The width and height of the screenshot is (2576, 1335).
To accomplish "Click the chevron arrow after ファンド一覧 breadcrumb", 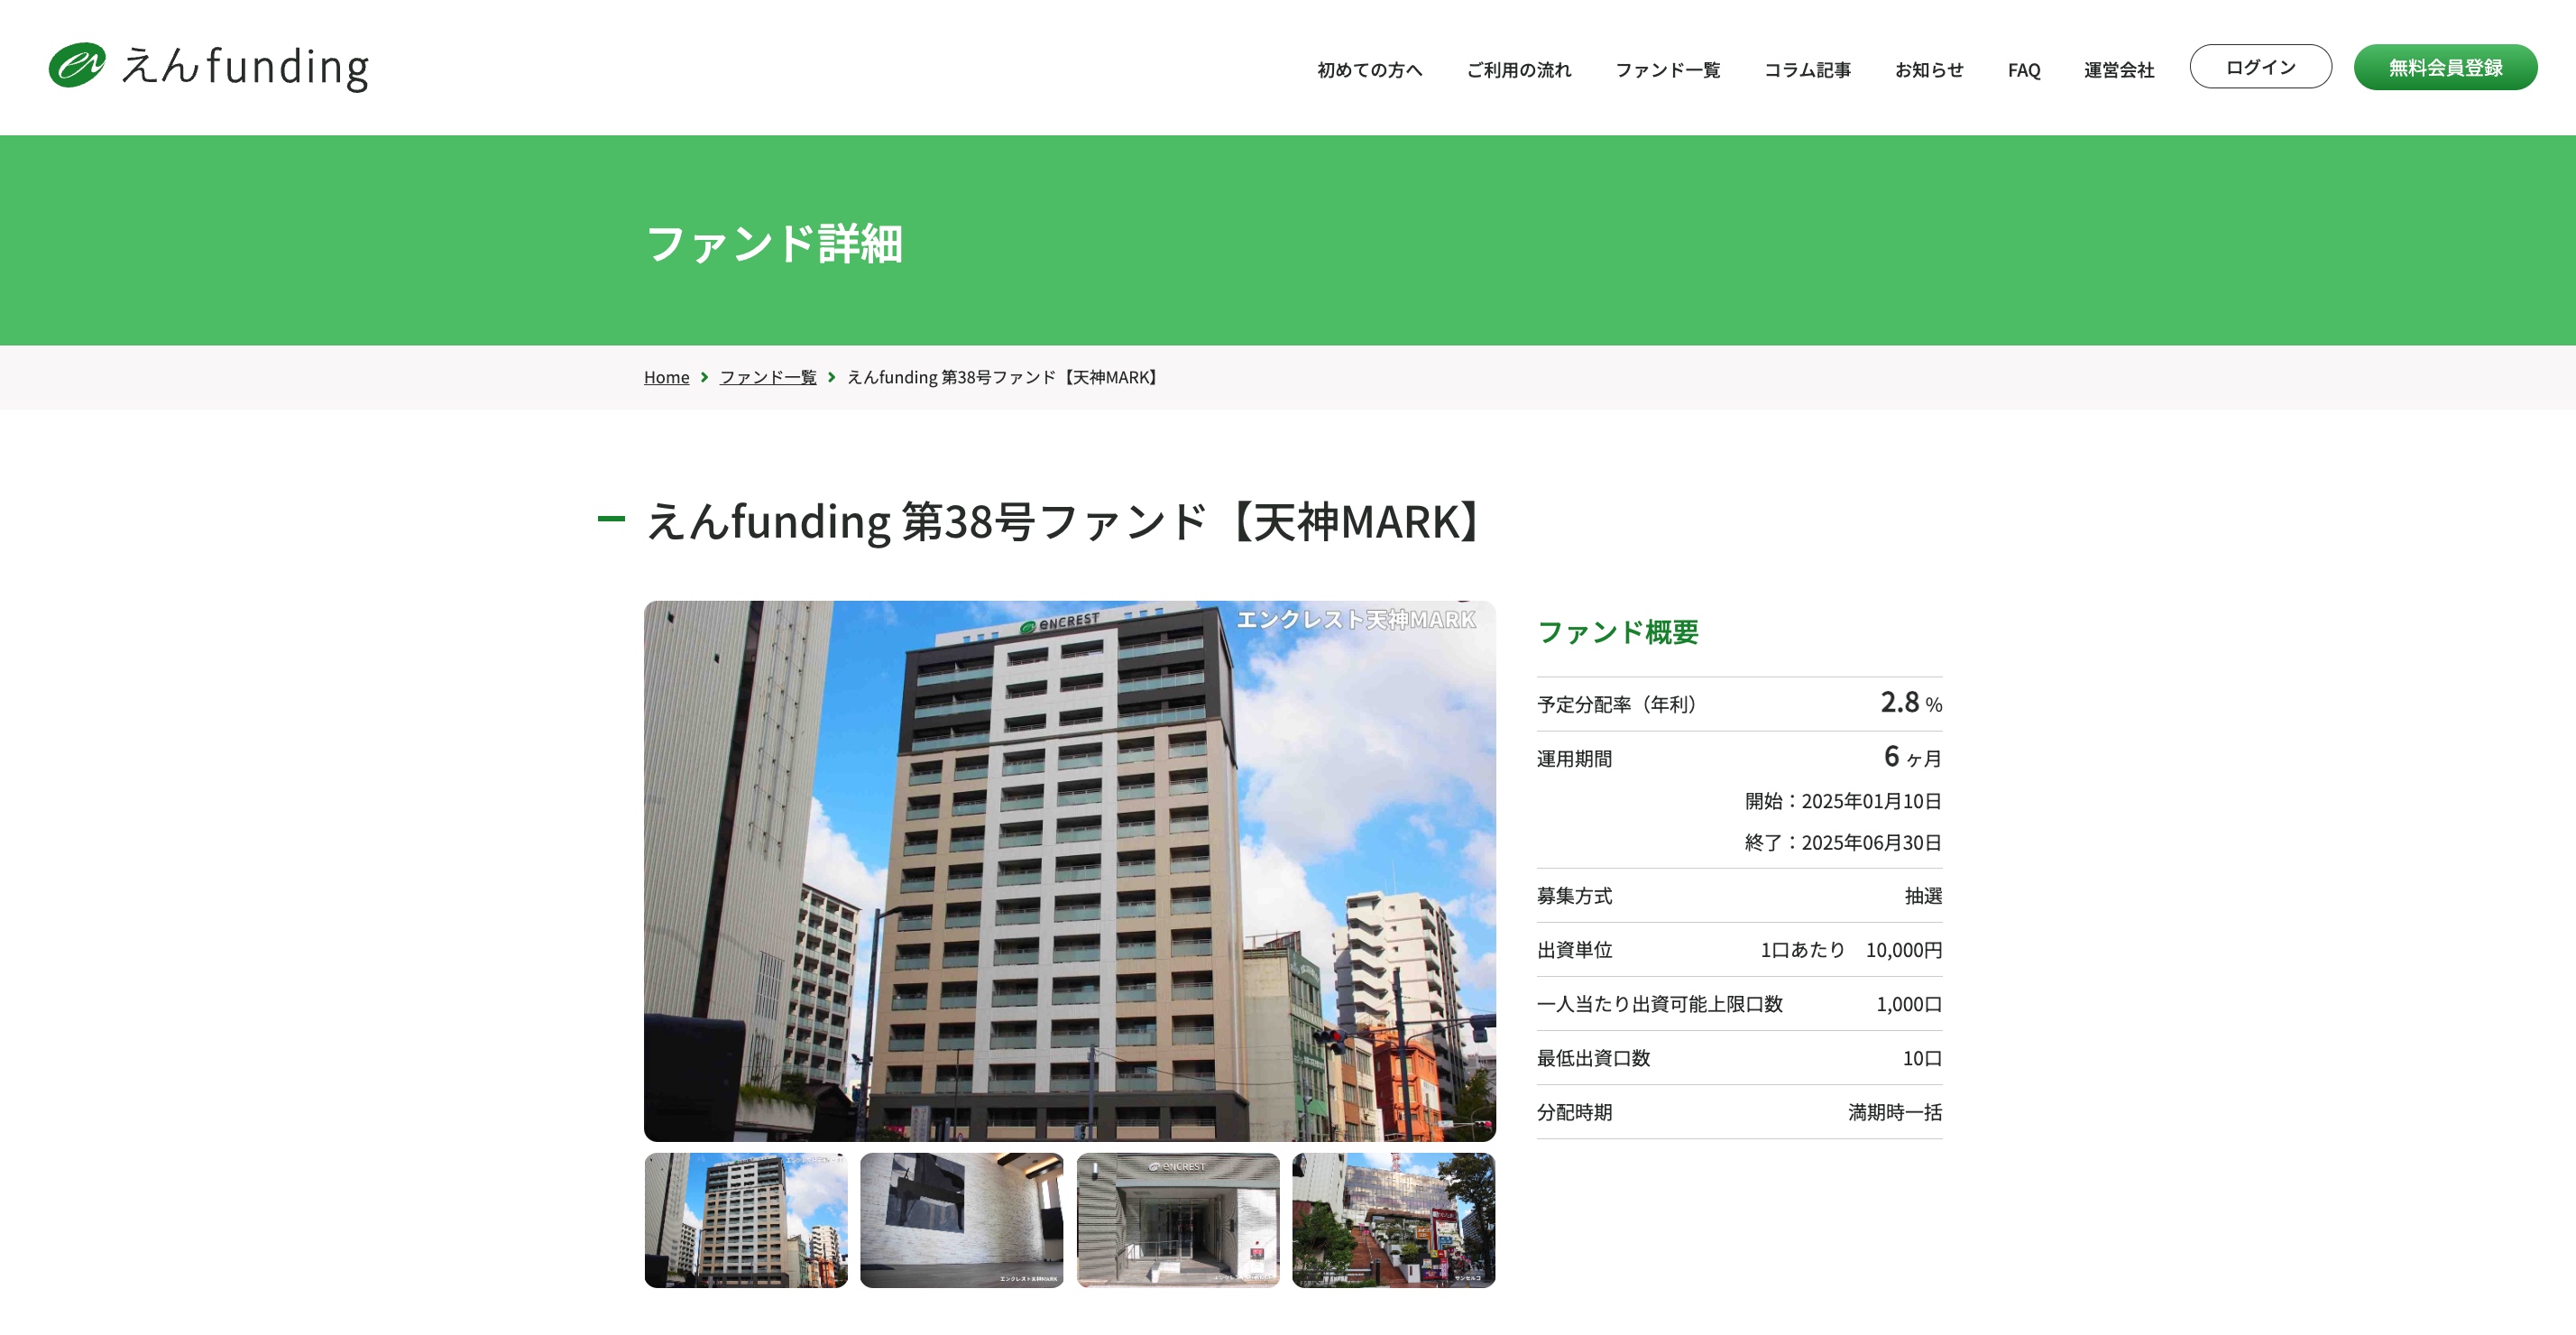I will point(831,377).
